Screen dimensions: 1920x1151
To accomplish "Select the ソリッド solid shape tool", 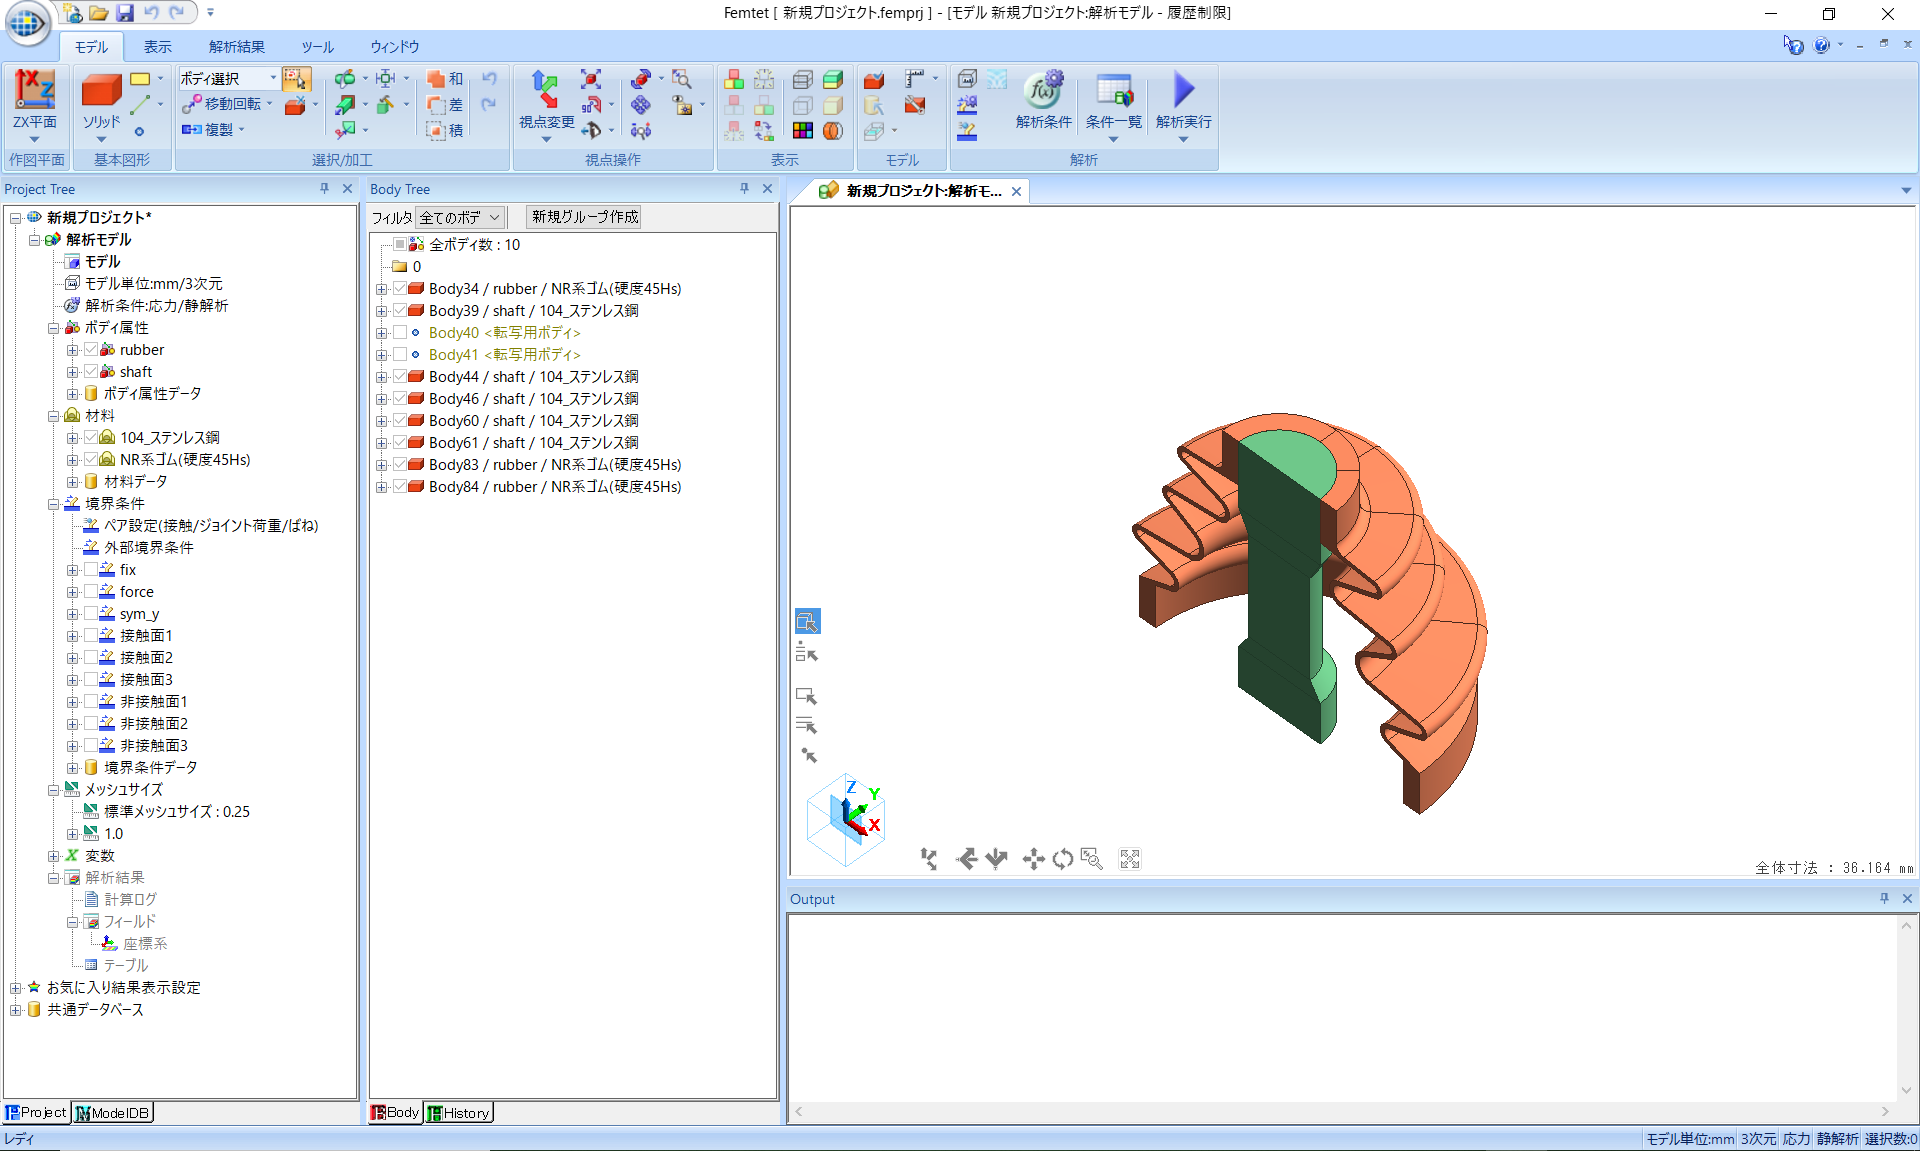I will 101,92.
